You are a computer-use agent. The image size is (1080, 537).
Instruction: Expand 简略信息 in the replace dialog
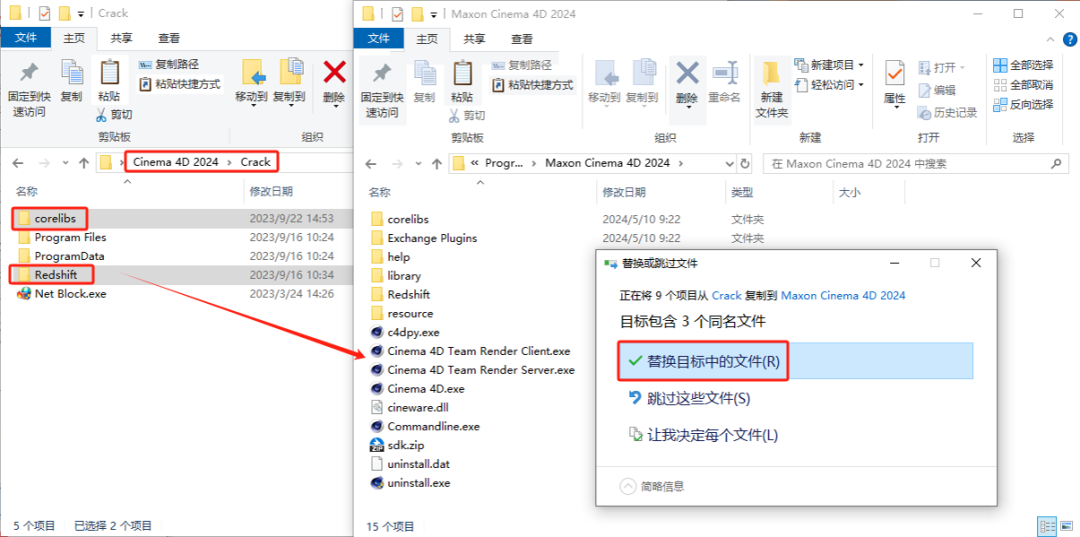point(653,487)
